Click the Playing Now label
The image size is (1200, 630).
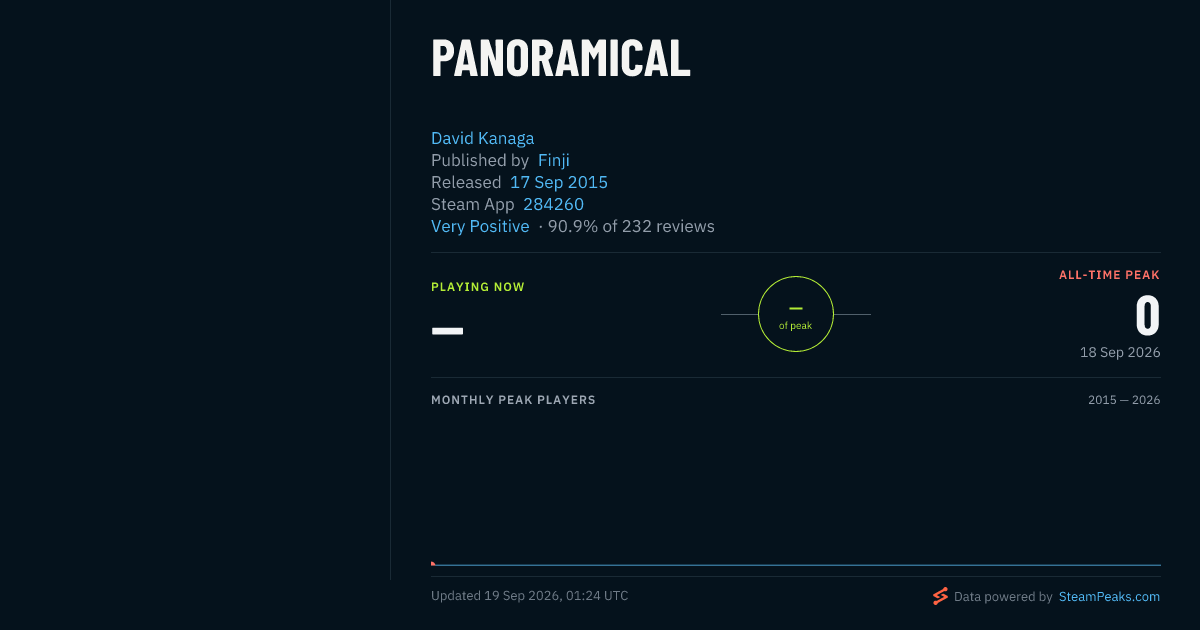point(478,287)
